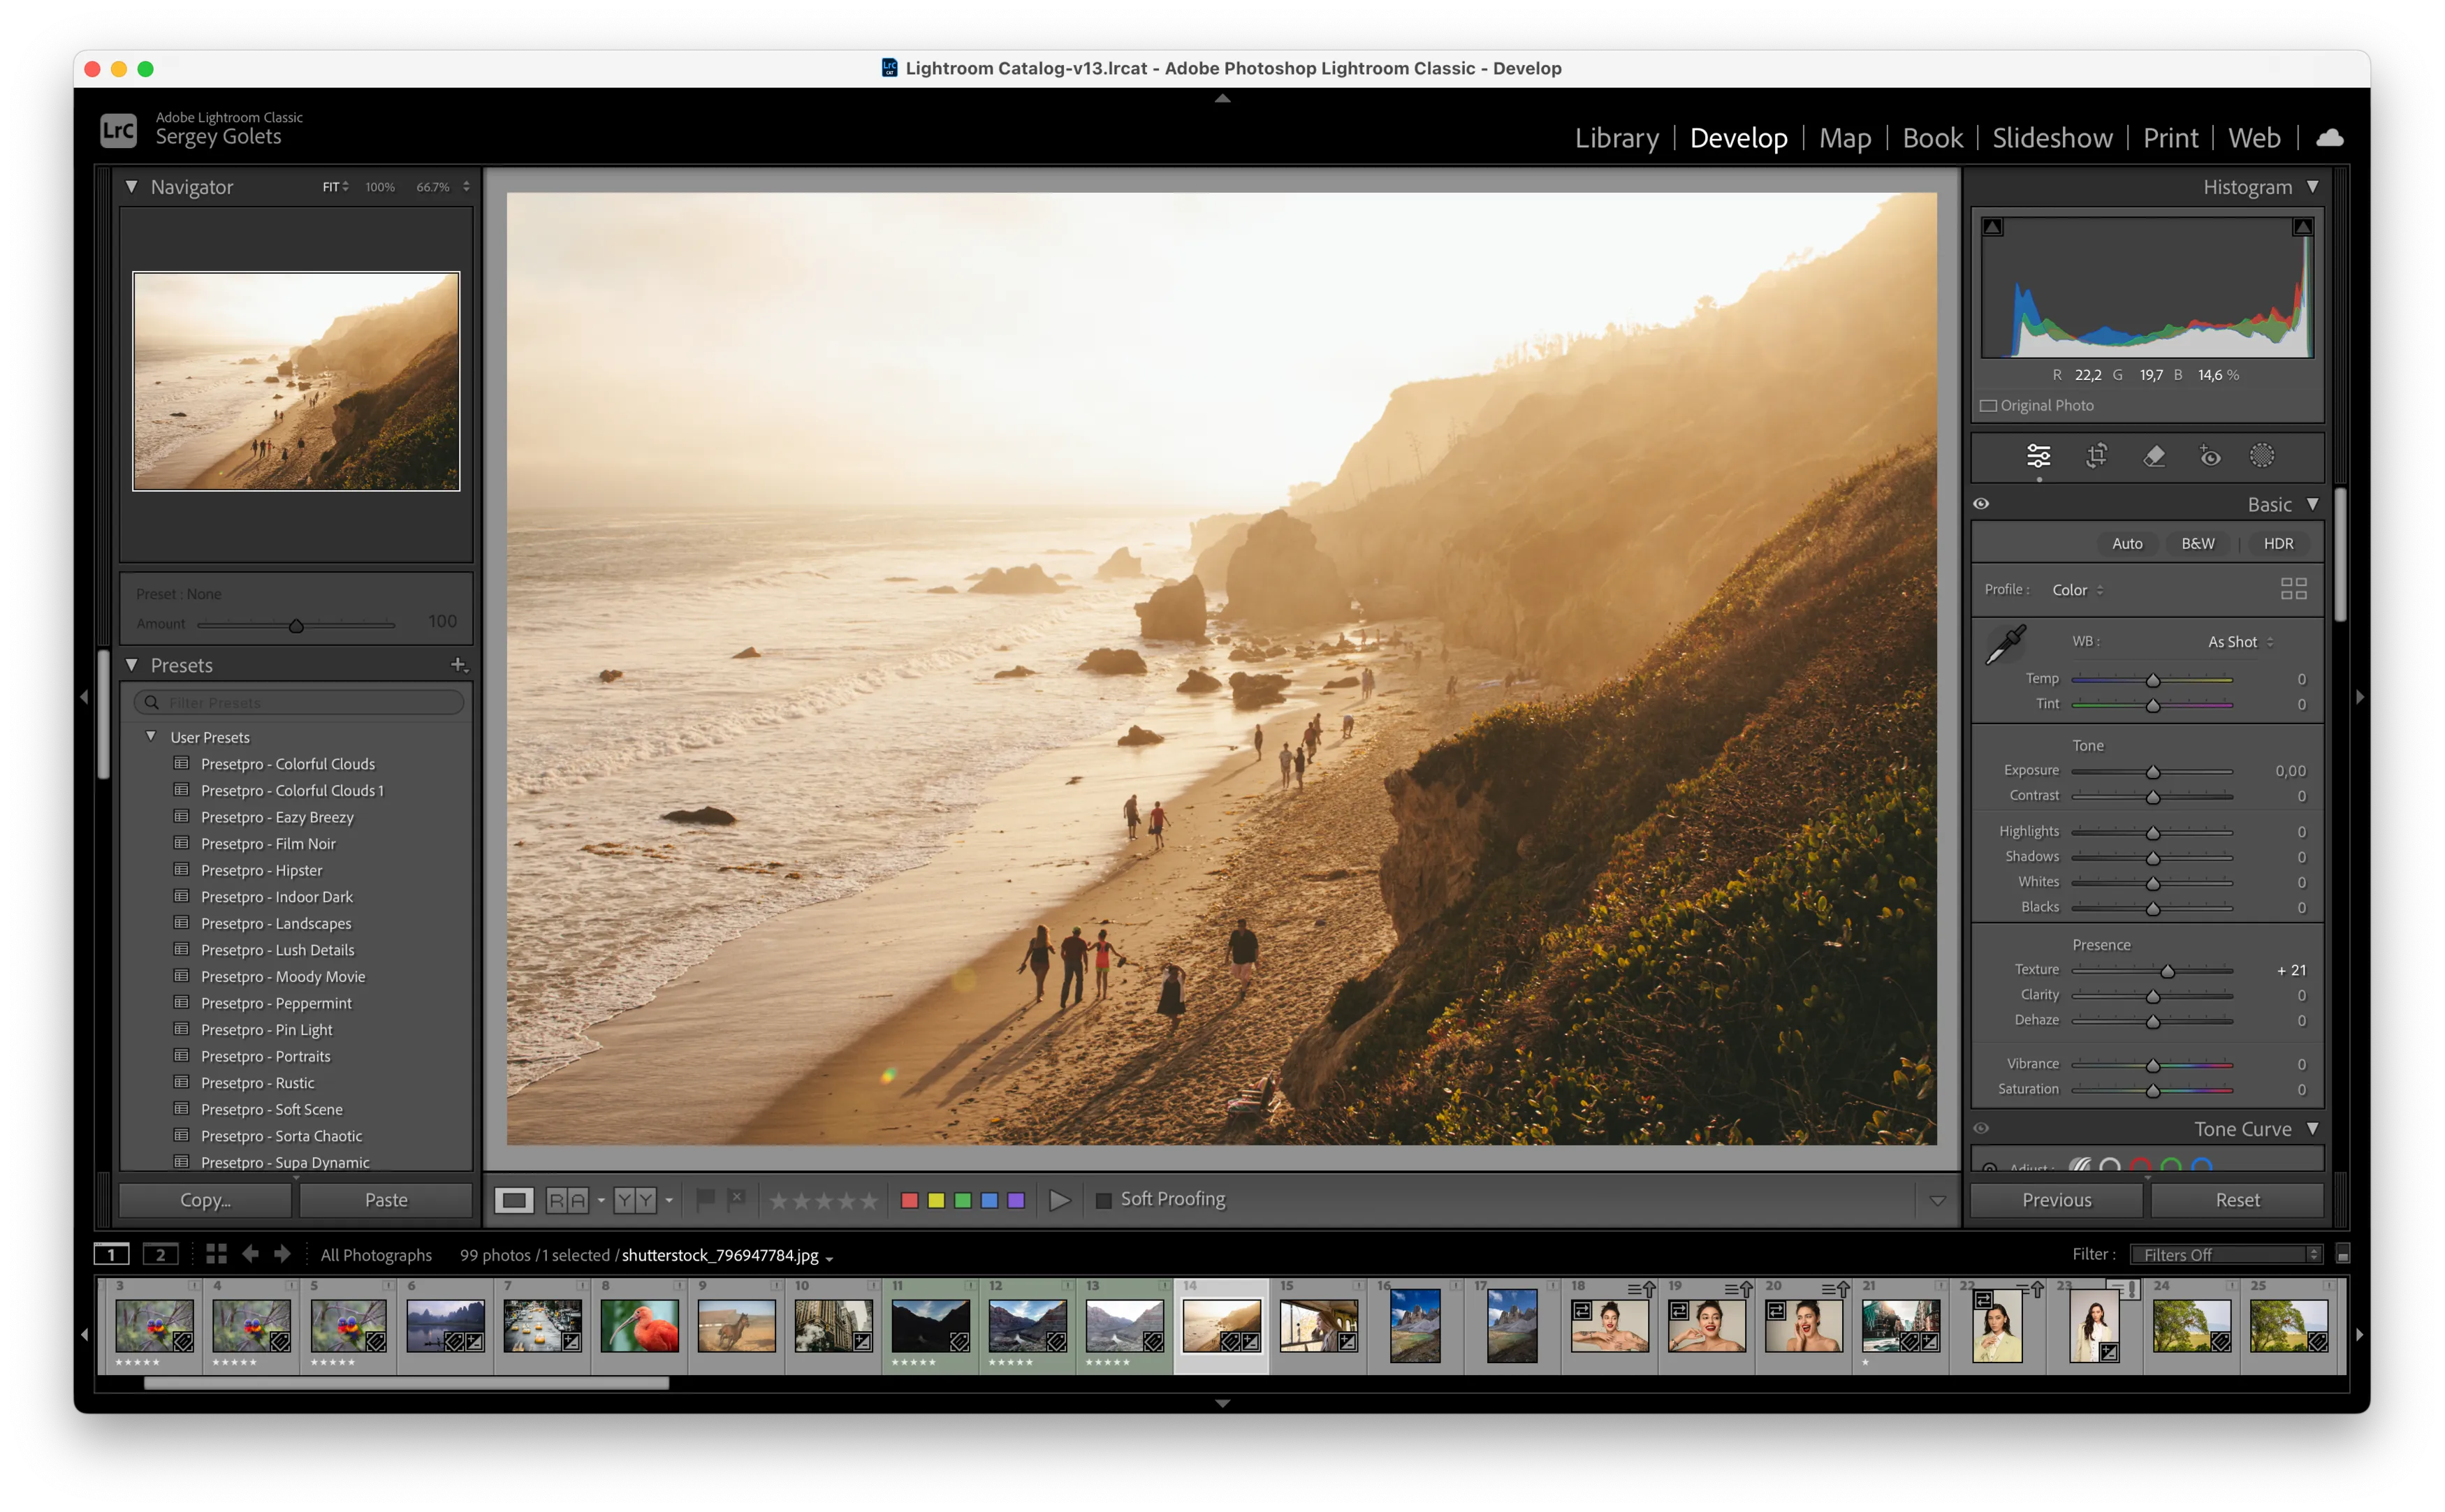The image size is (2445, 1512).
Task: Open the Masking tool icon
Action: click(x=2262, y=456)
